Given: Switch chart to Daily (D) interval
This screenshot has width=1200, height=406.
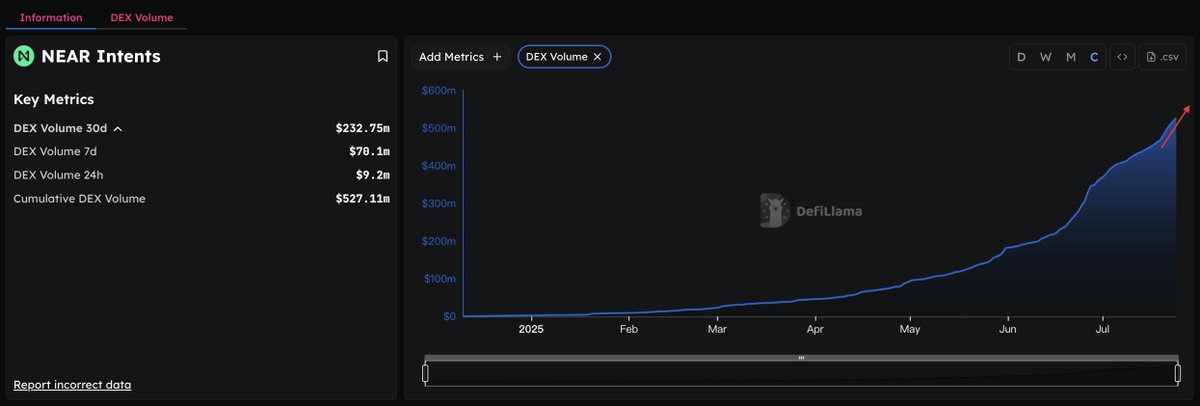Looking at the screenshot, I should pos(1021,57).
